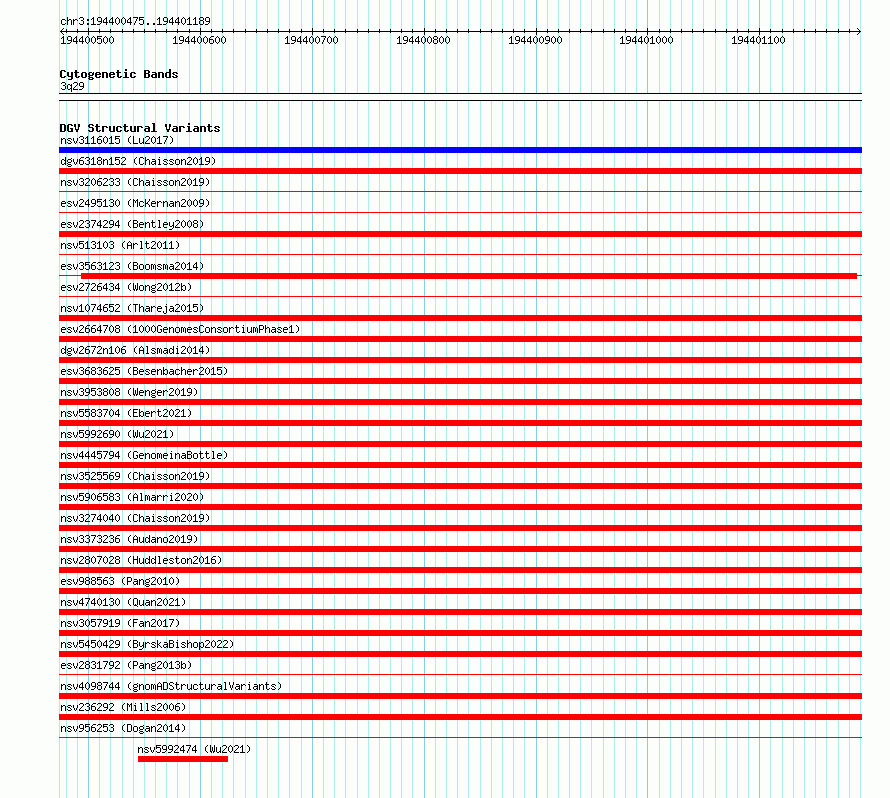Image resolution: width=890 pixels, height=798 pixels.
Task: Click dgv2672n106 (Alsmadi2014) label
Action: tap(135, 350)
